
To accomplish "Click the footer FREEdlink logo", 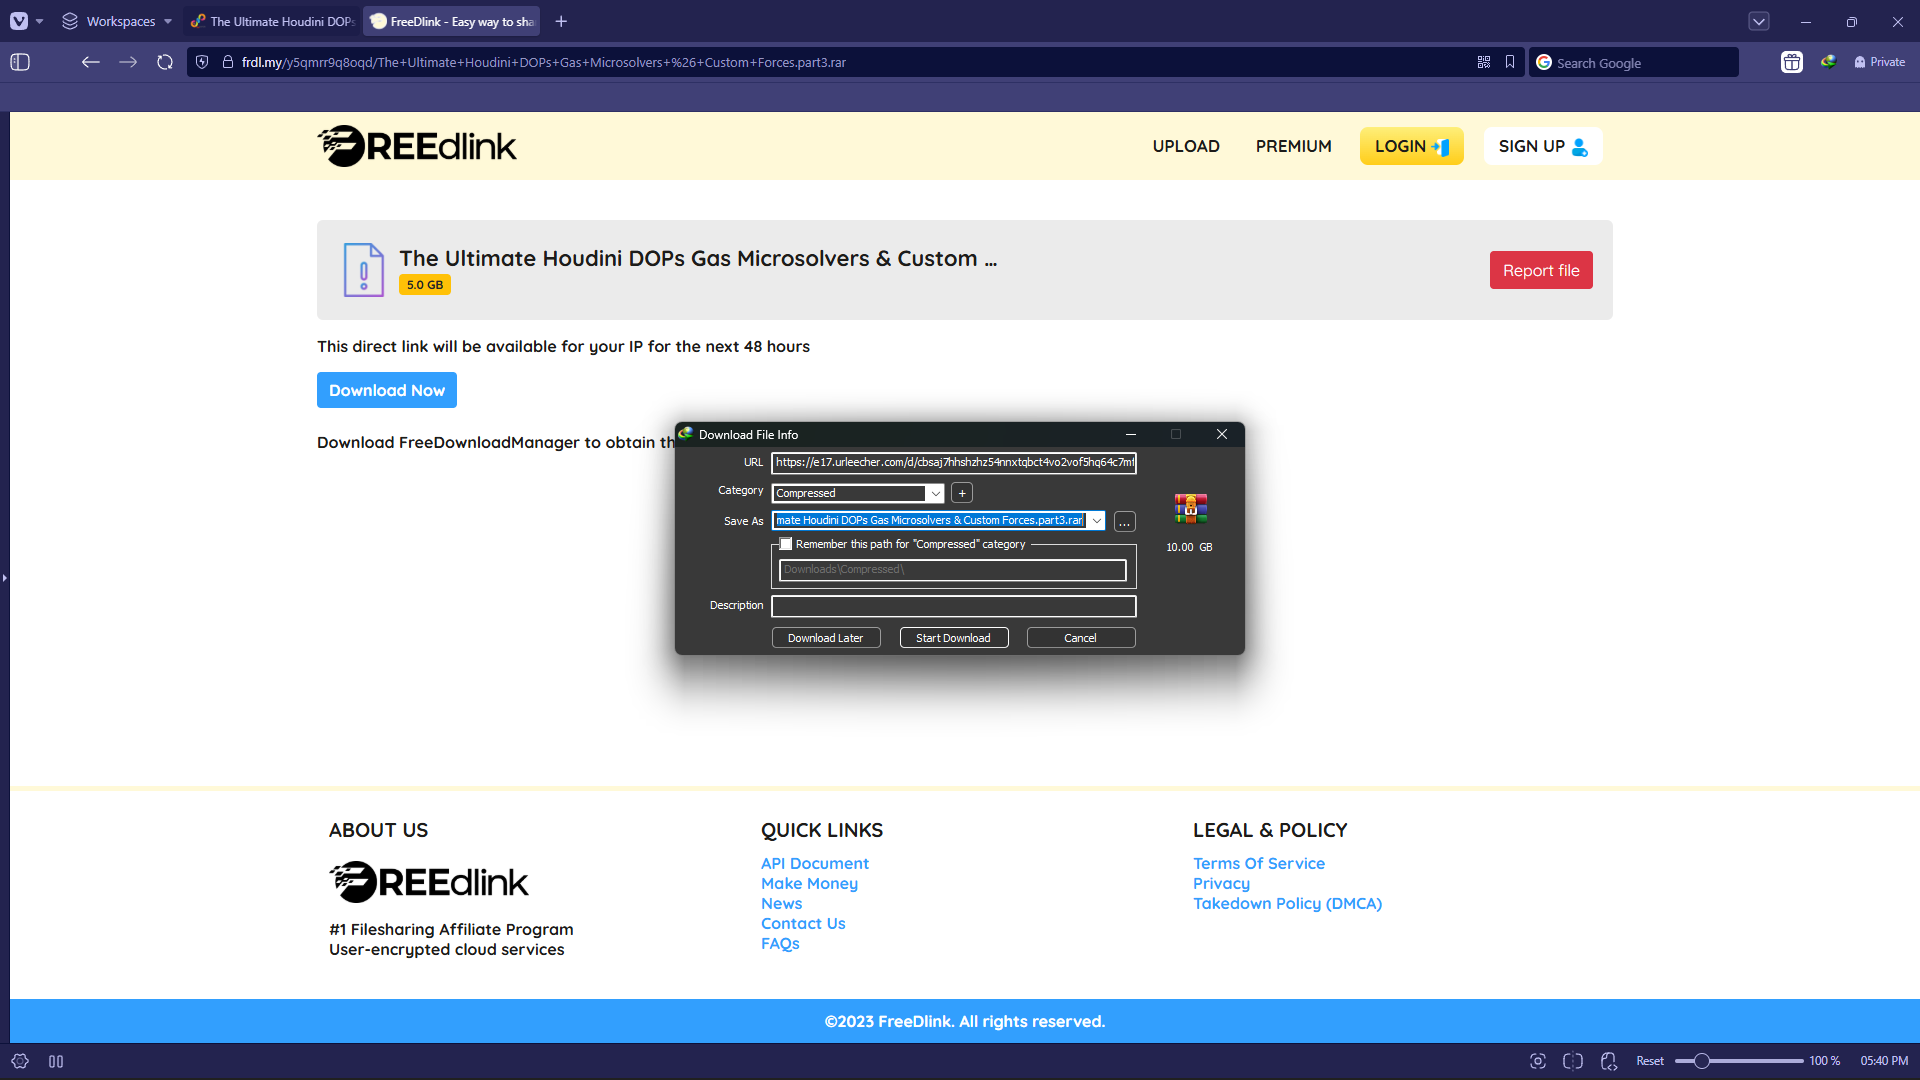I will coord(428,882).
